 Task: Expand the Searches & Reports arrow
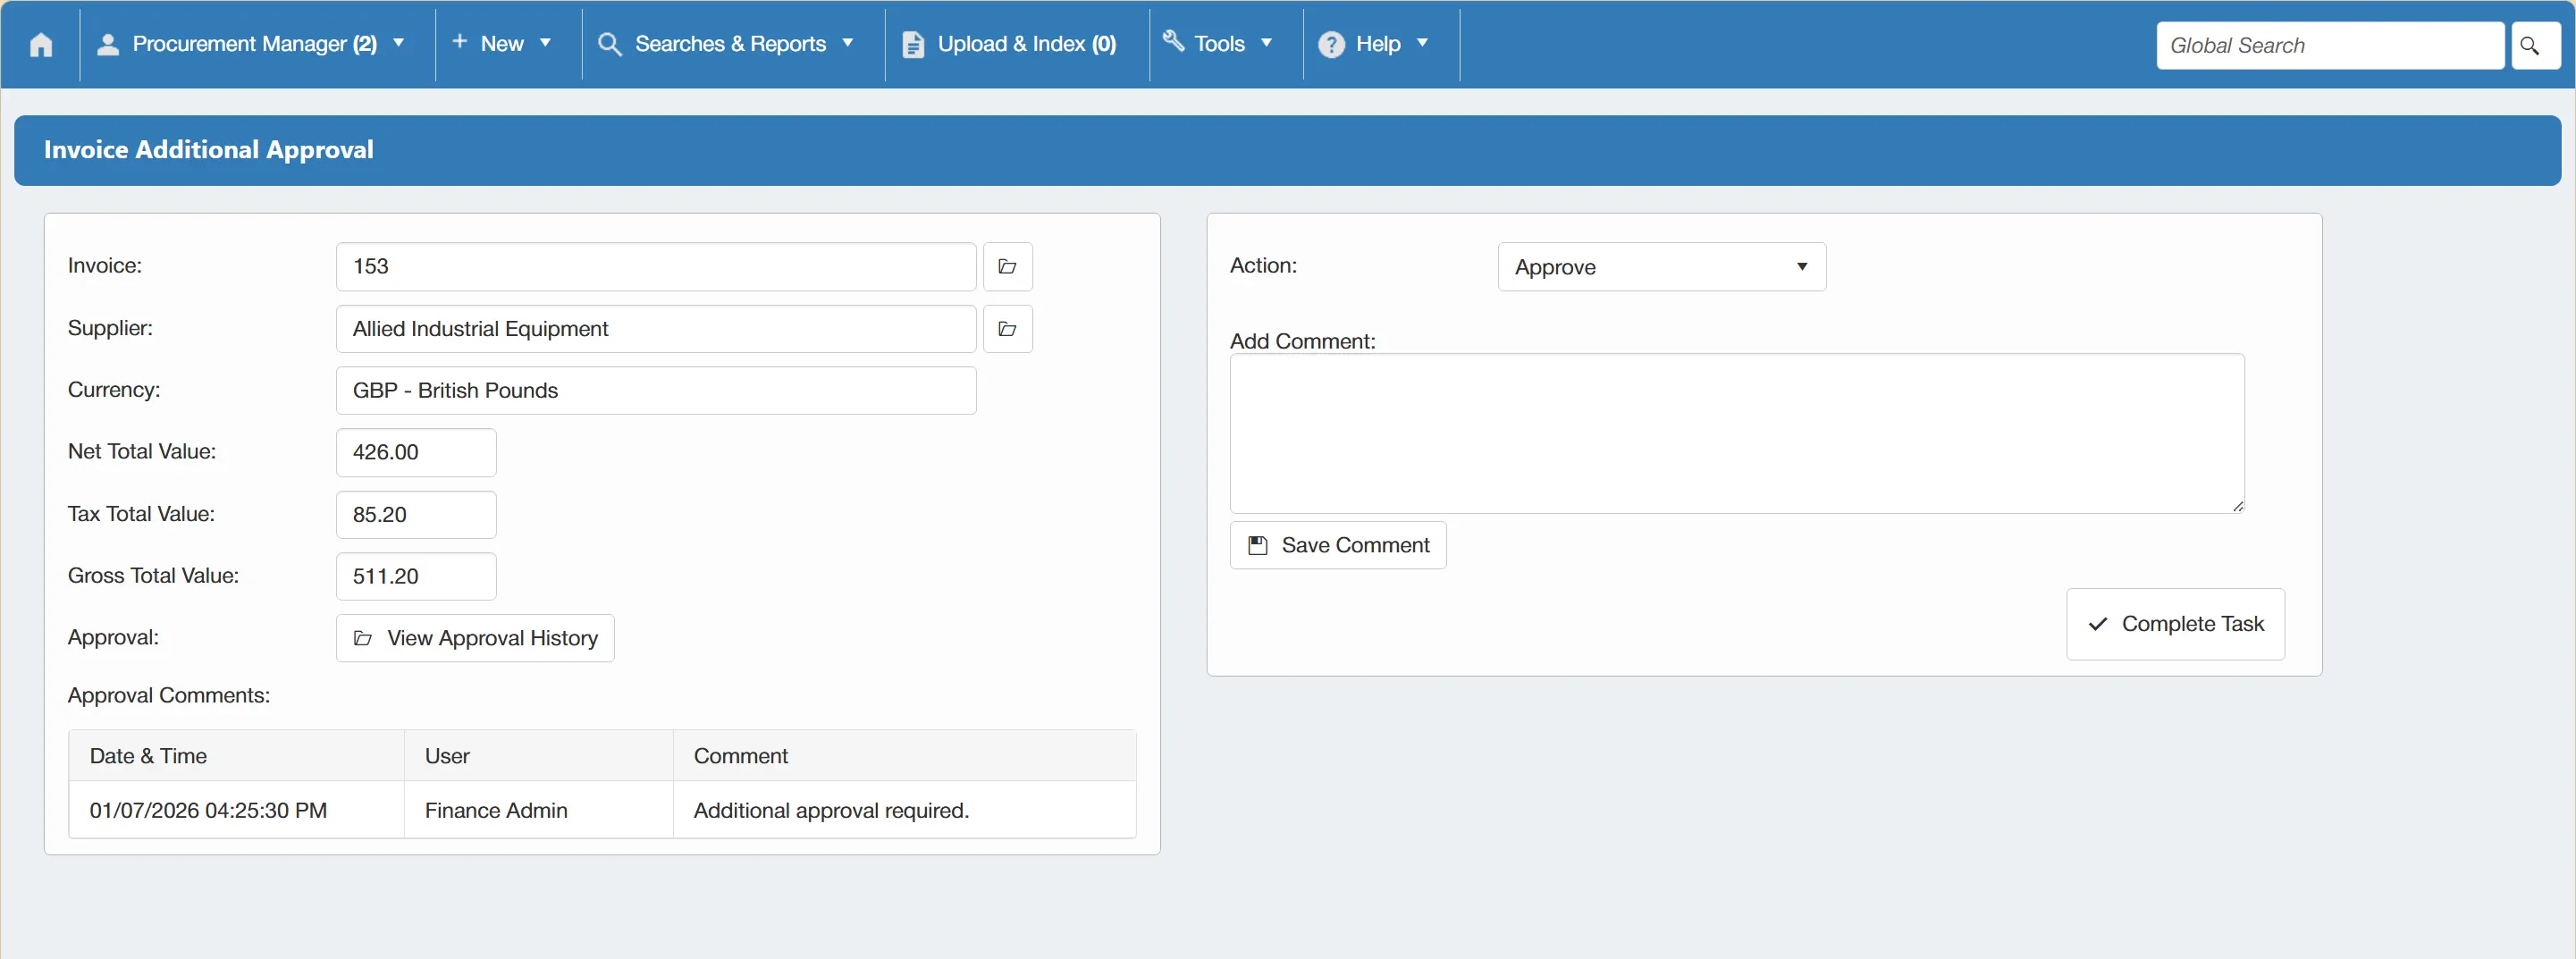point(848,44)
